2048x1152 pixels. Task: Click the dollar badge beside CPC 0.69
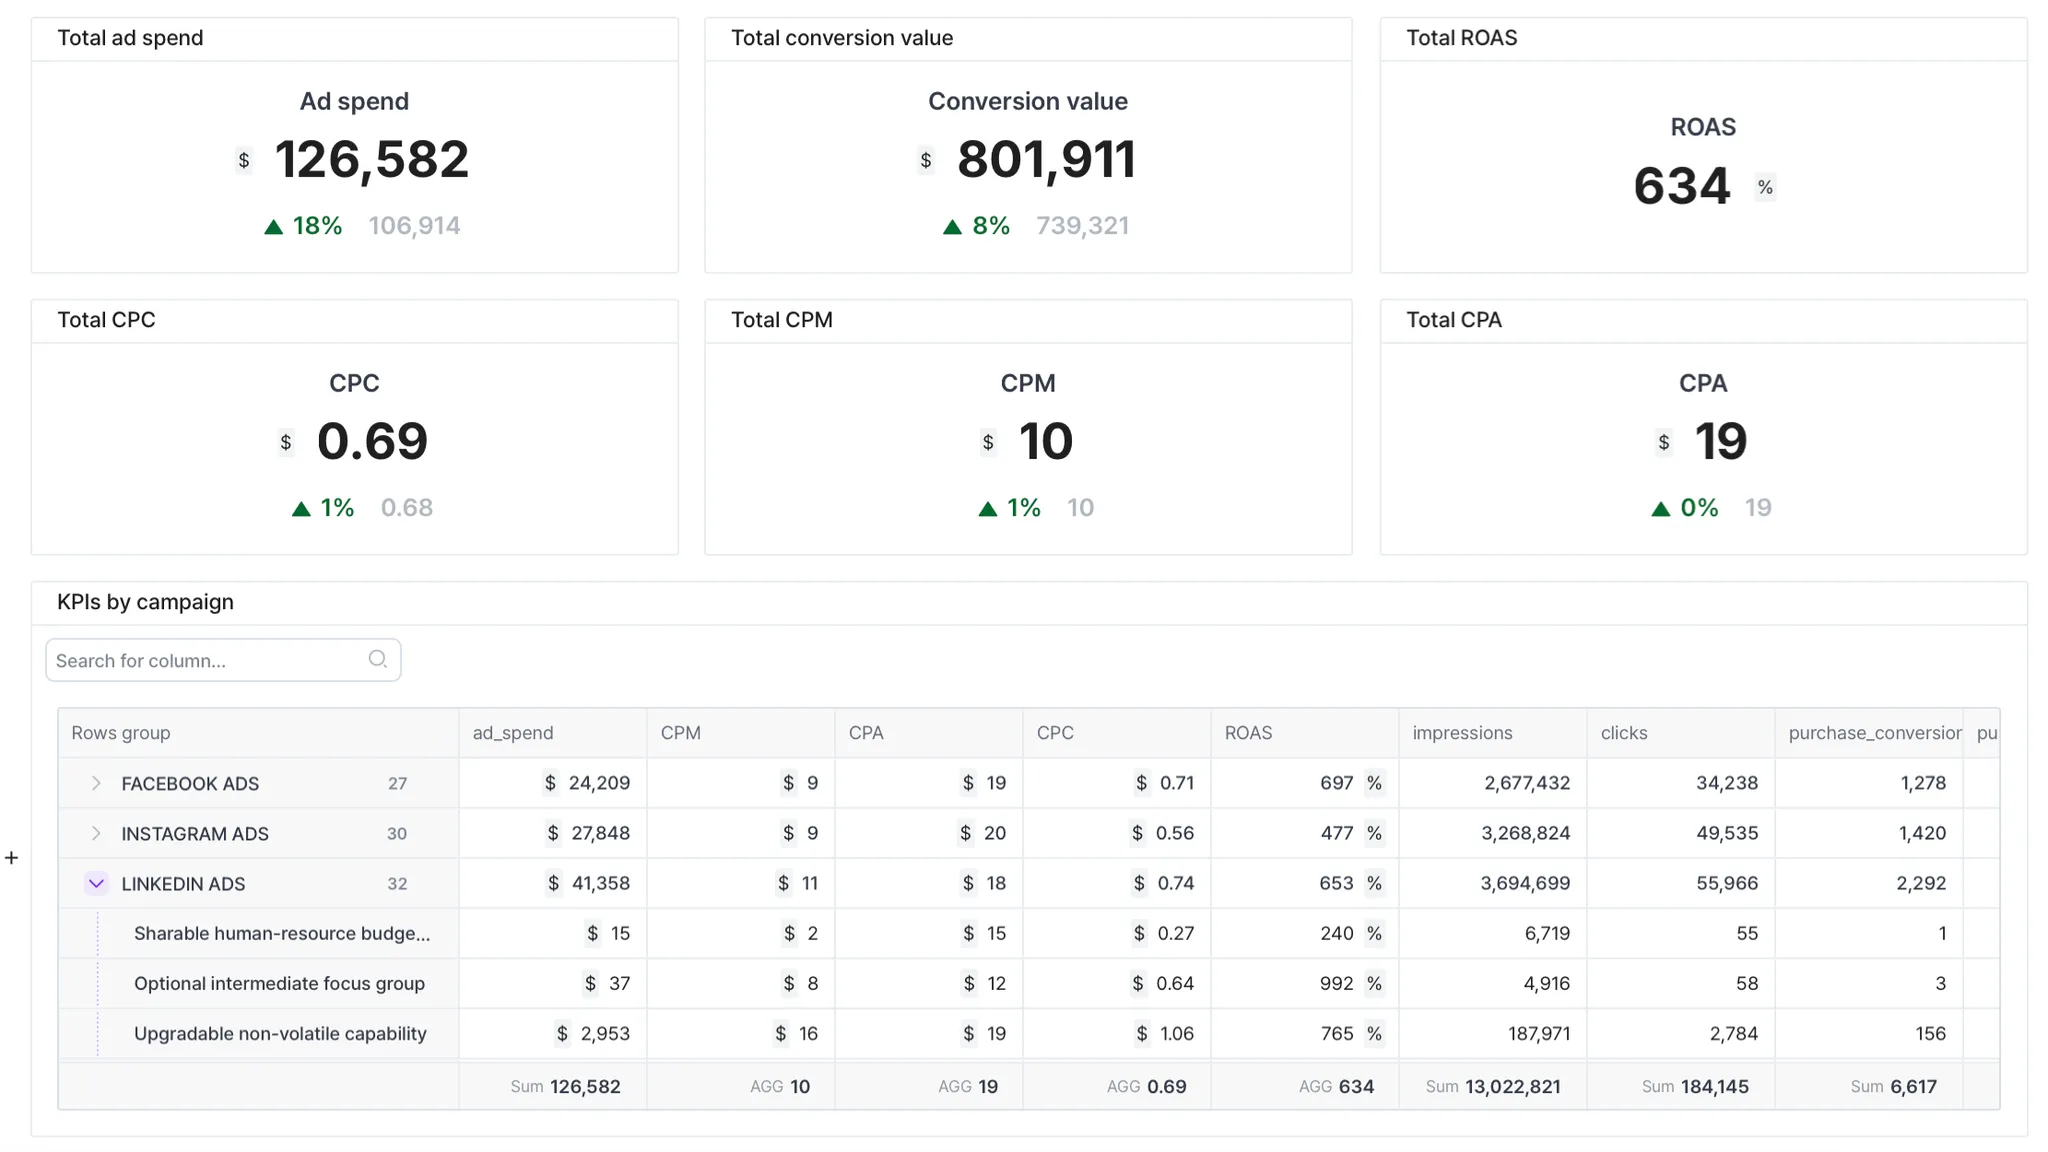coord(286,442)
